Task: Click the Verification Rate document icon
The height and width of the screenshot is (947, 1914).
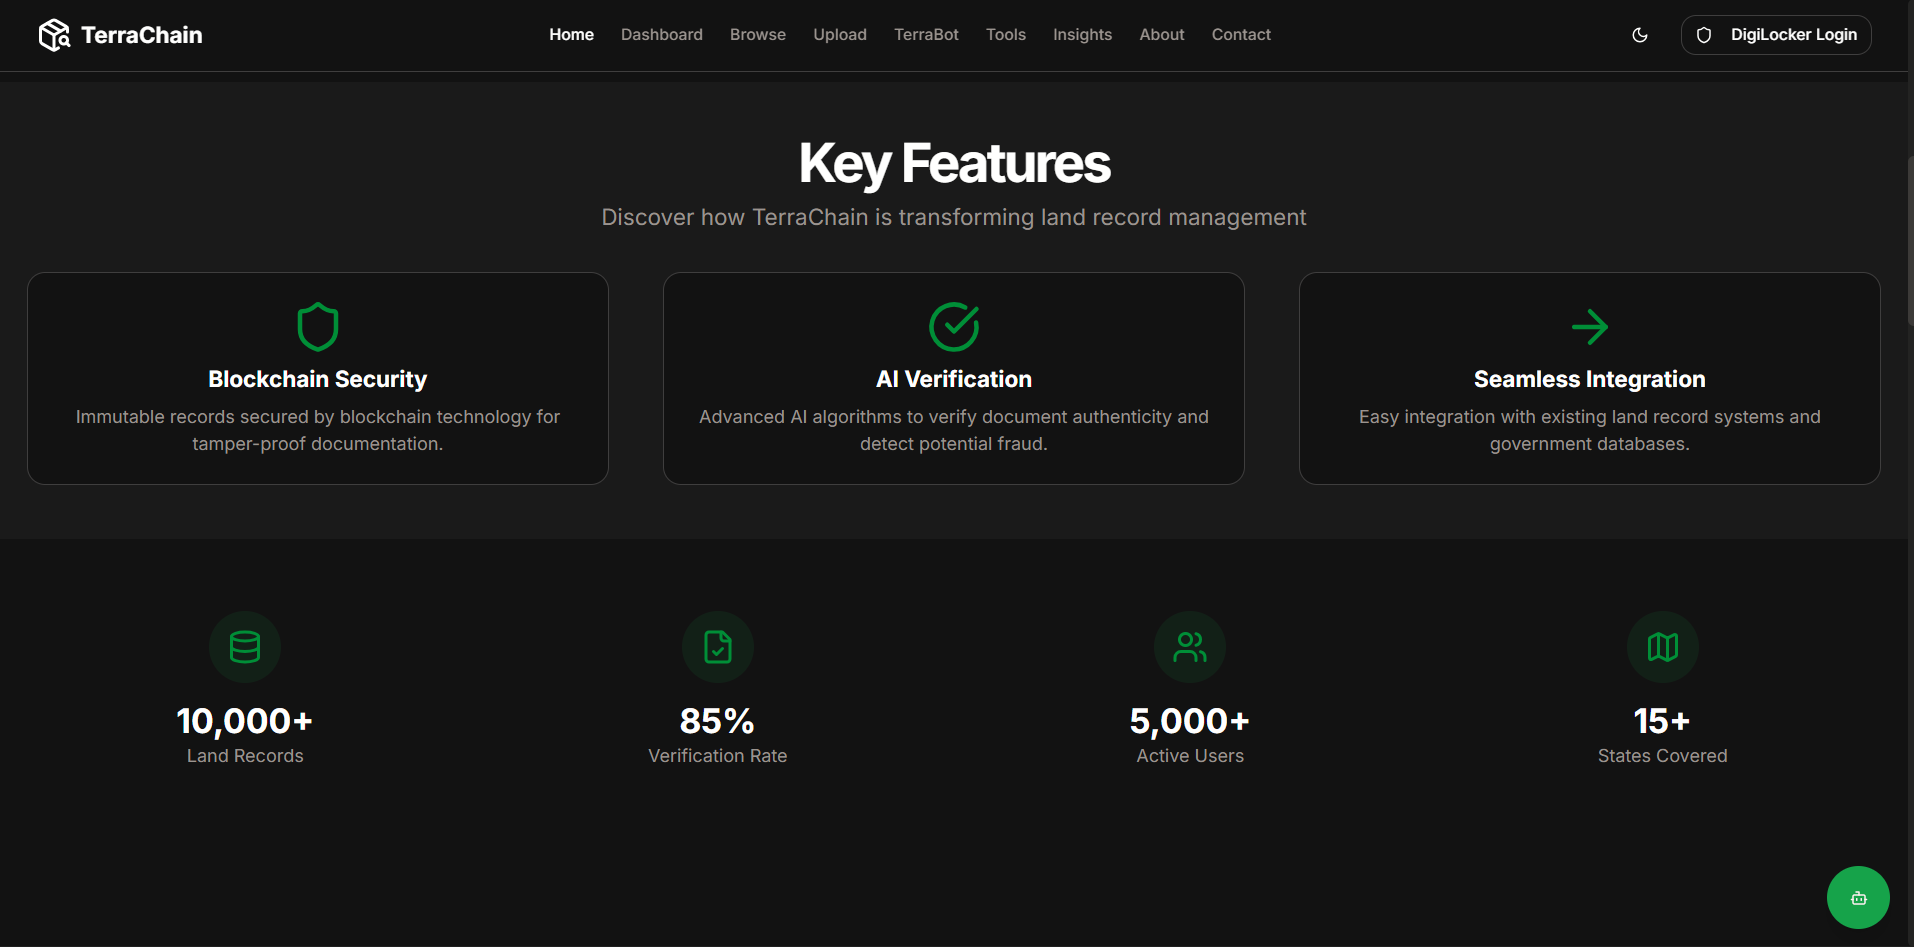Action: tap(717, 647)
